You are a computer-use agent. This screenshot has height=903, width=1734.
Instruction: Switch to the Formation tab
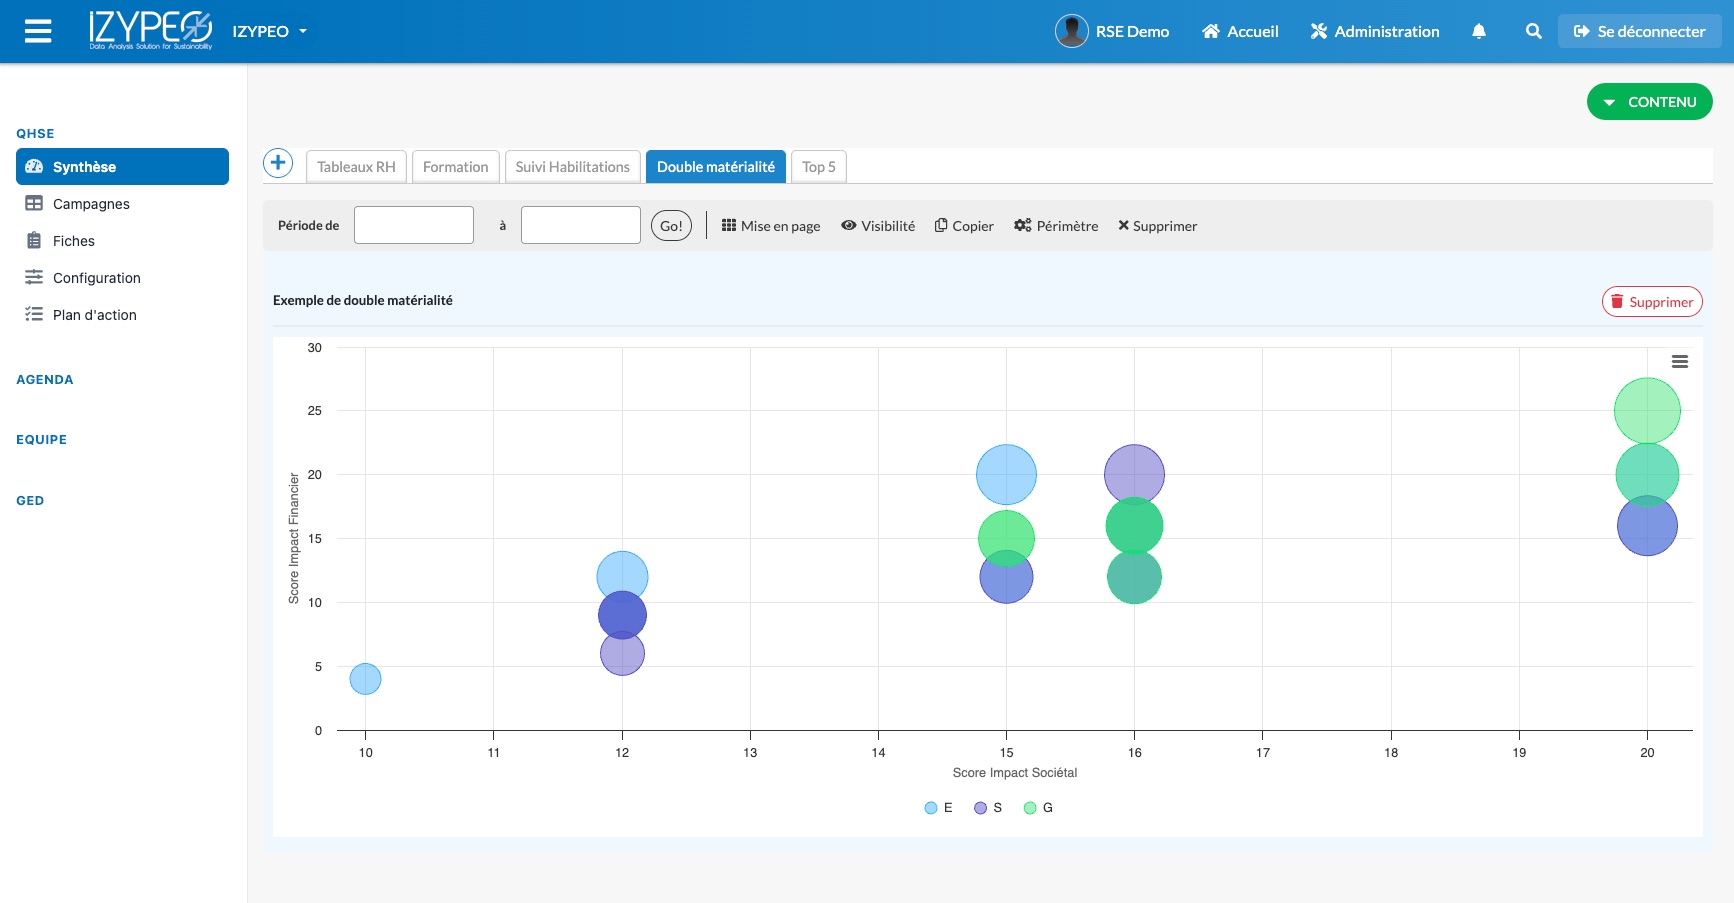[455, 167]
